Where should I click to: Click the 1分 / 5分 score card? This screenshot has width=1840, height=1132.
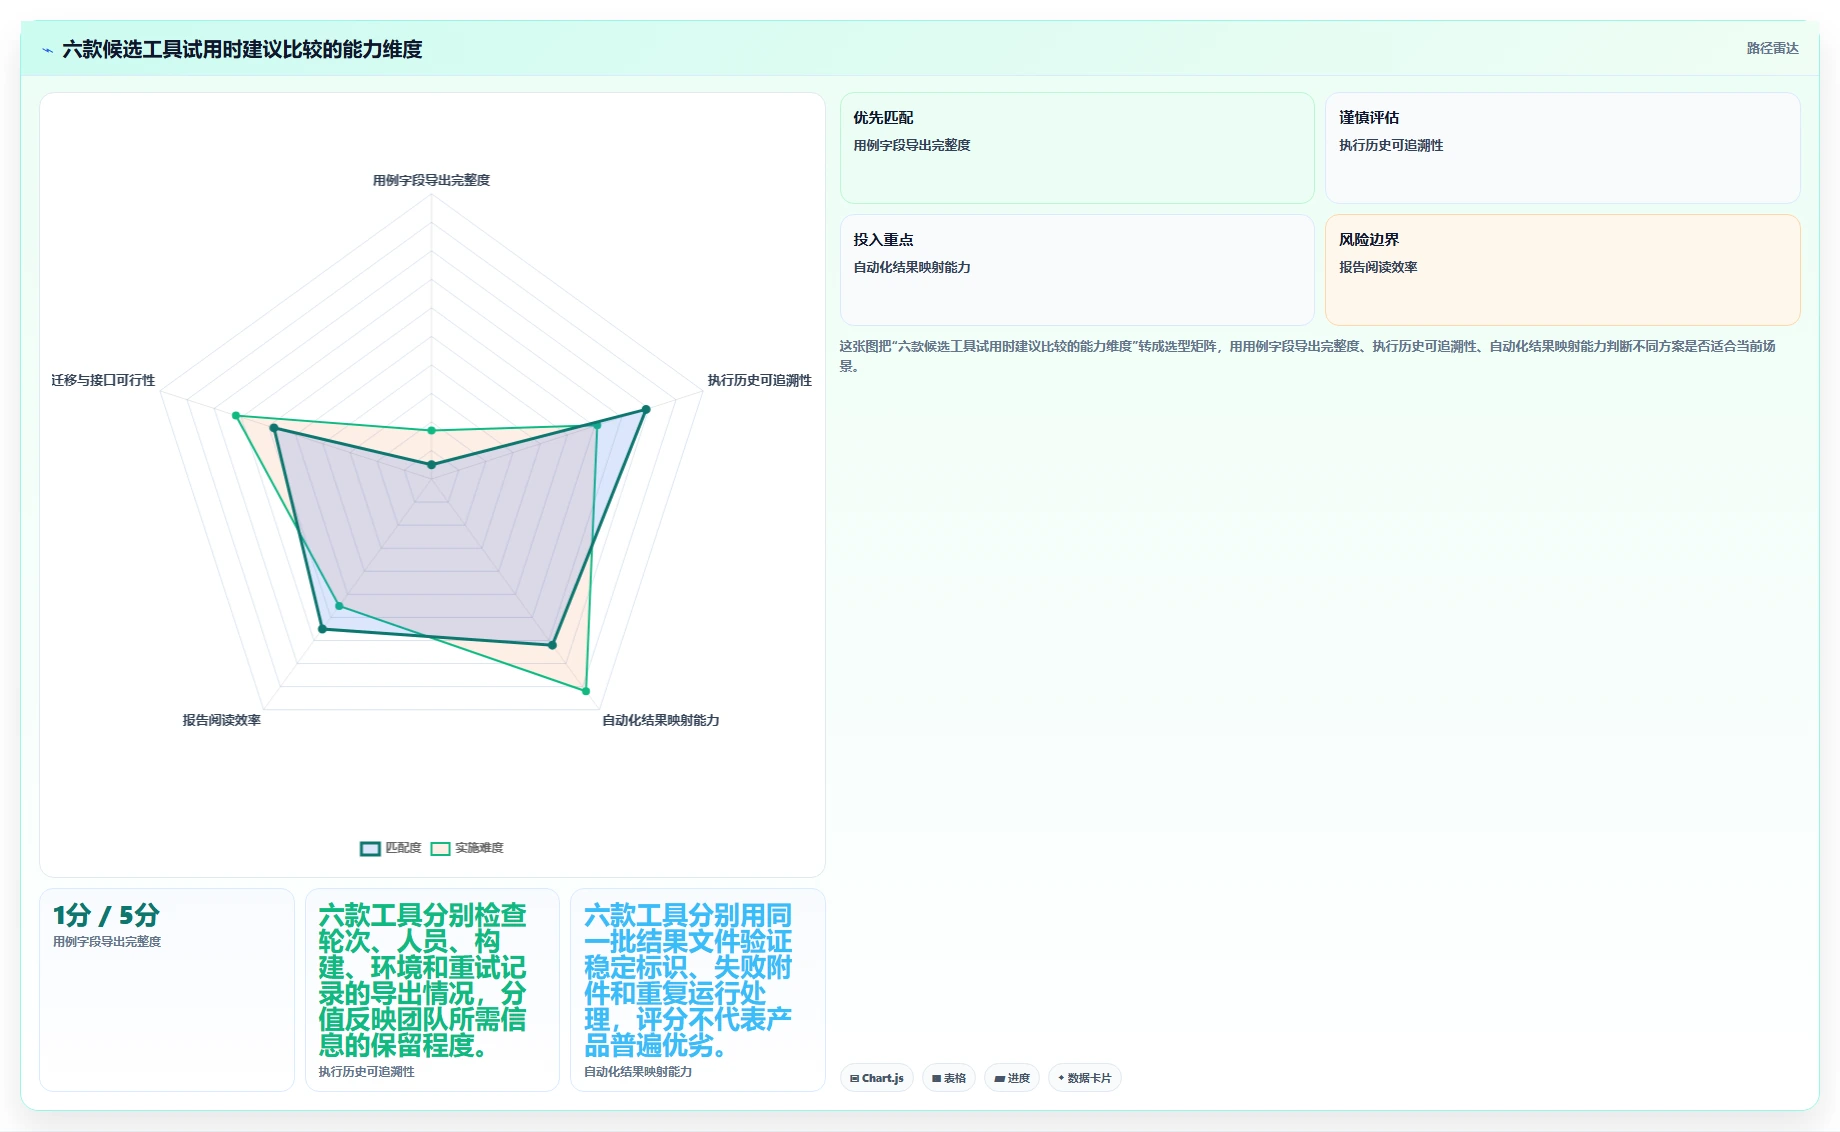[x=167, y=990]
